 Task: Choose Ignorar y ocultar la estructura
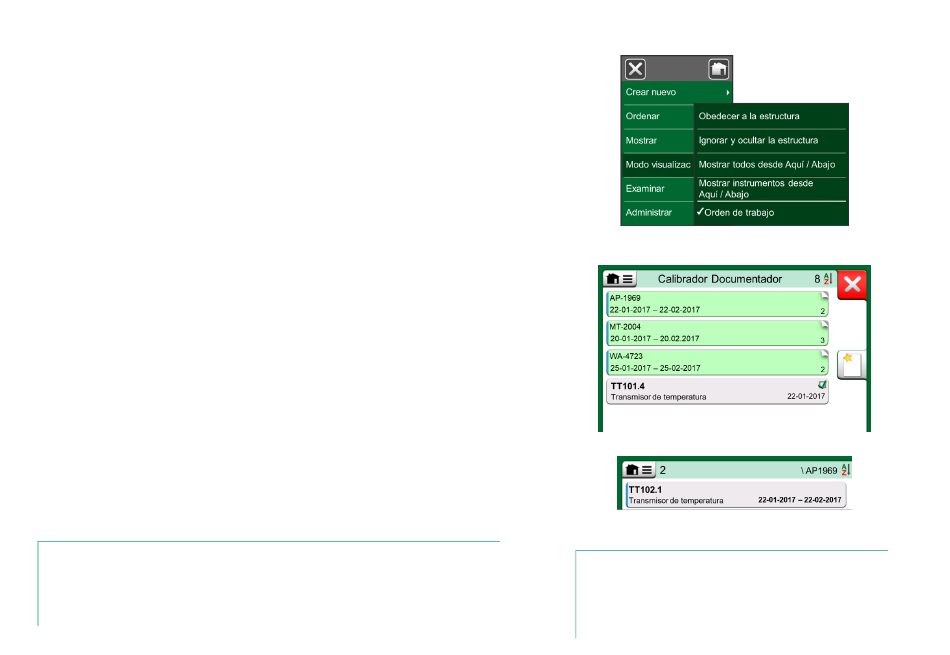[771, 141]
